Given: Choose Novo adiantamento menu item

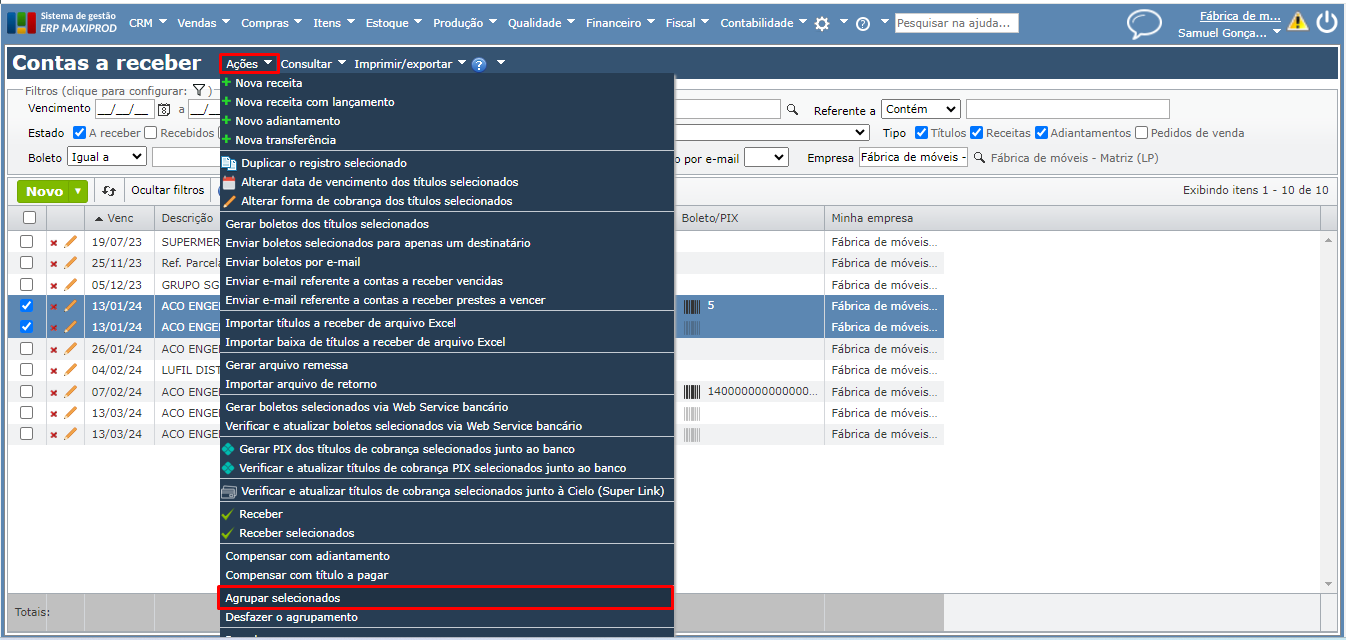Looking at the screenshot, I should tap(288, 121).
